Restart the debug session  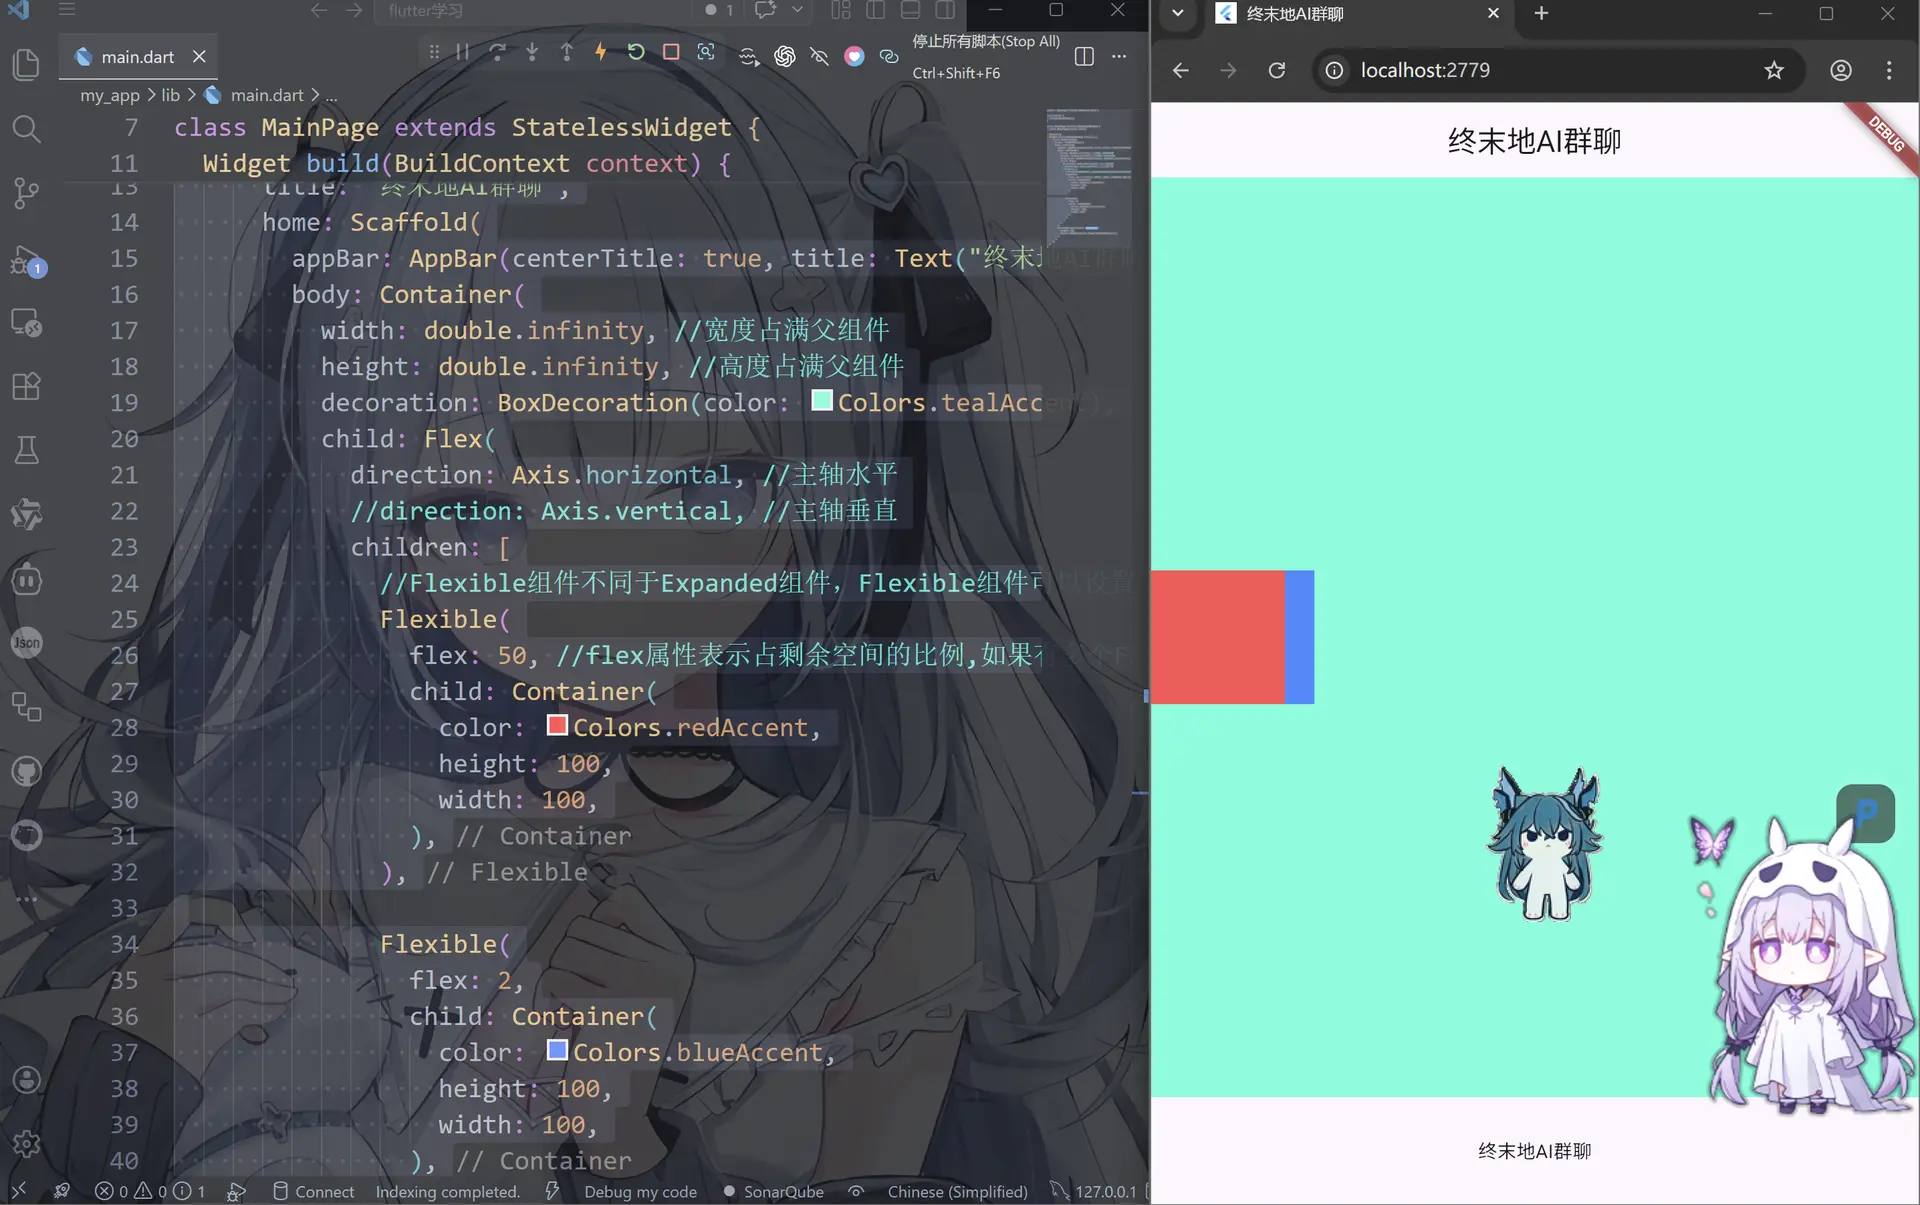point(636,52)
